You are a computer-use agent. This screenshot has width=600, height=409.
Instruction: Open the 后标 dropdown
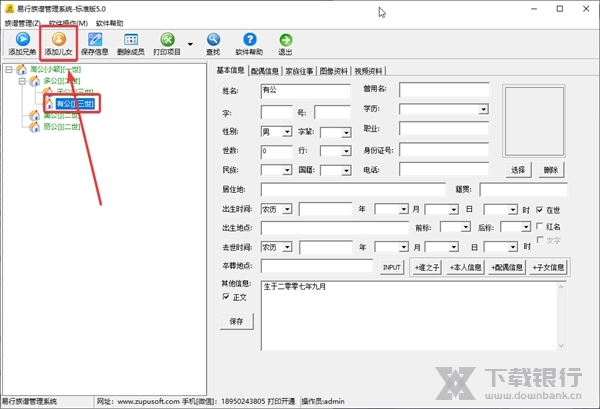526,227
